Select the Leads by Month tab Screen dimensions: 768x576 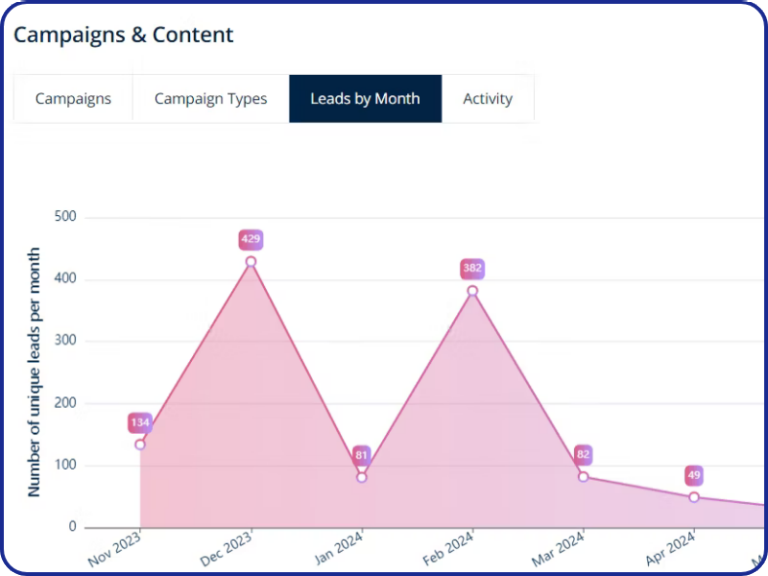[x=365, y=99]
